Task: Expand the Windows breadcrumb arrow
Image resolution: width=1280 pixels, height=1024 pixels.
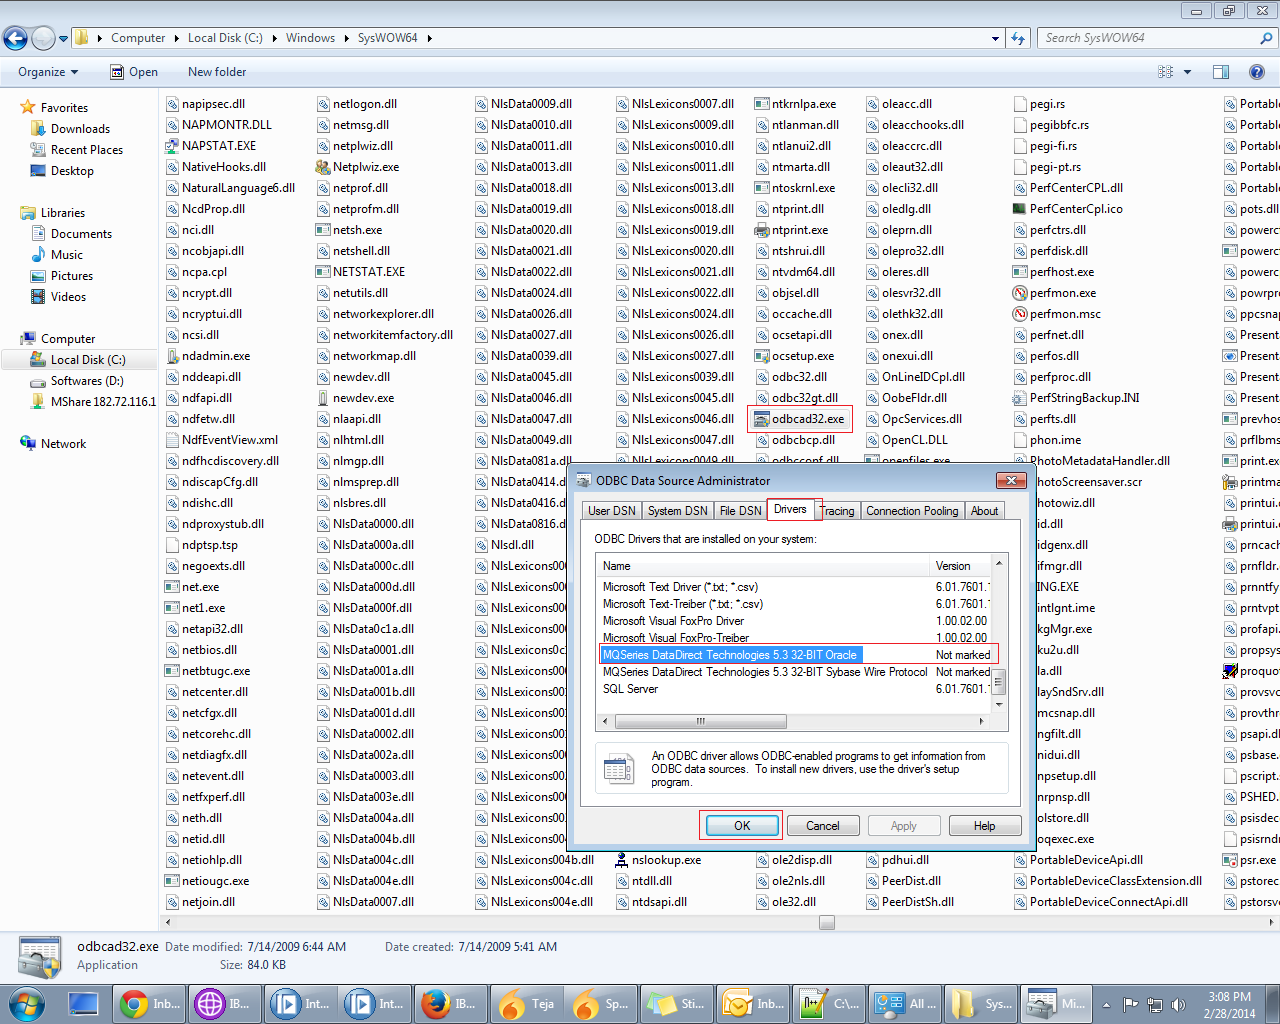Action: (346, 38)
